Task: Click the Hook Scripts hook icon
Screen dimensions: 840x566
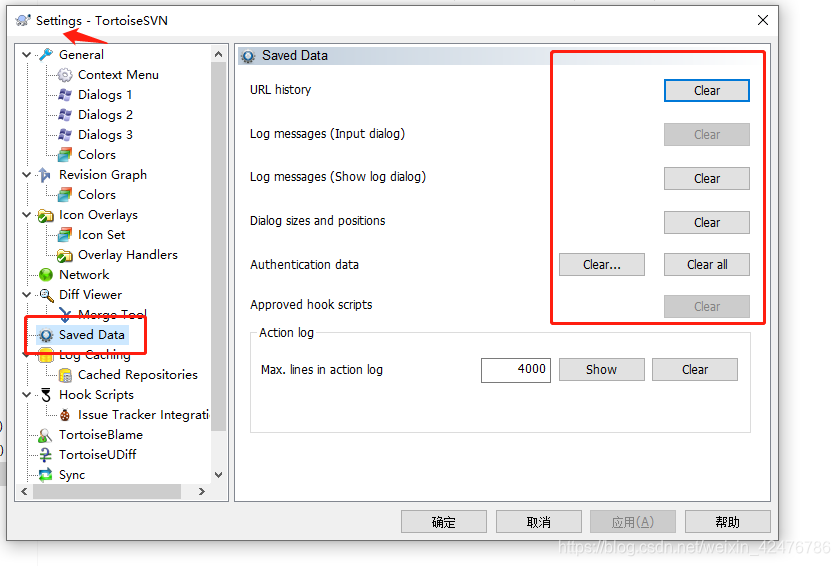Action: point(46,395)
